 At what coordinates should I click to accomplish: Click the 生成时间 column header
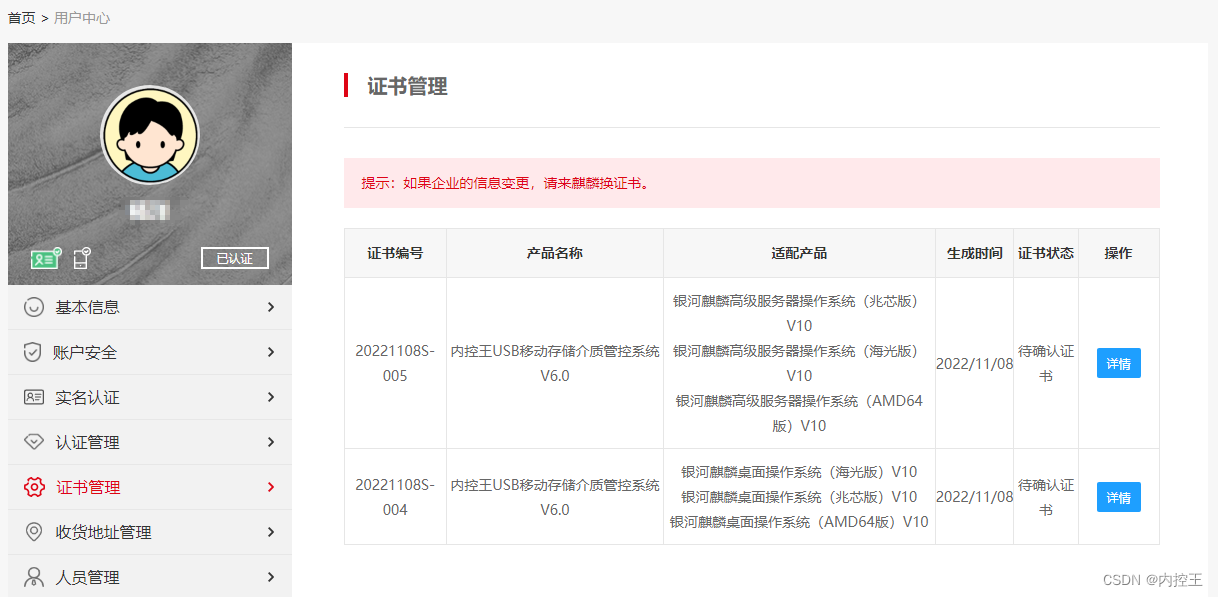(974, 253)
